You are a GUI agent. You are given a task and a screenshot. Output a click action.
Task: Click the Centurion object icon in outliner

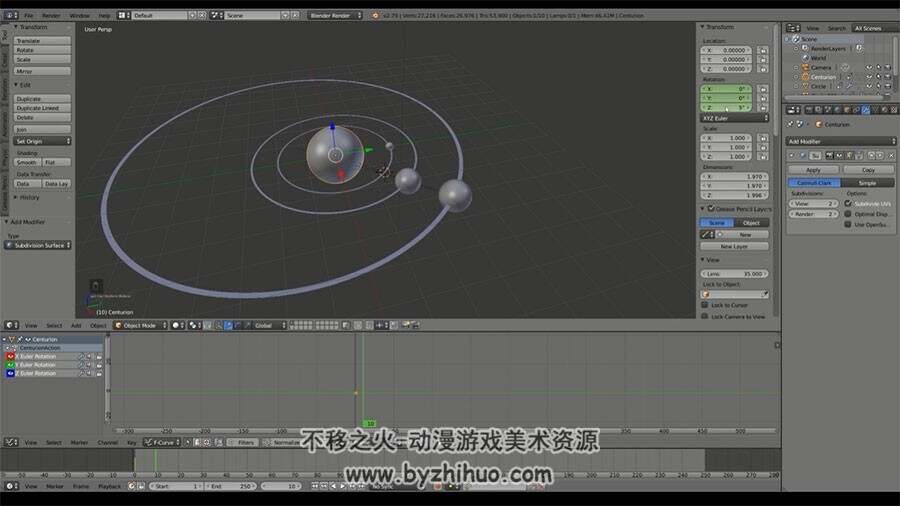tap(805, 77)
